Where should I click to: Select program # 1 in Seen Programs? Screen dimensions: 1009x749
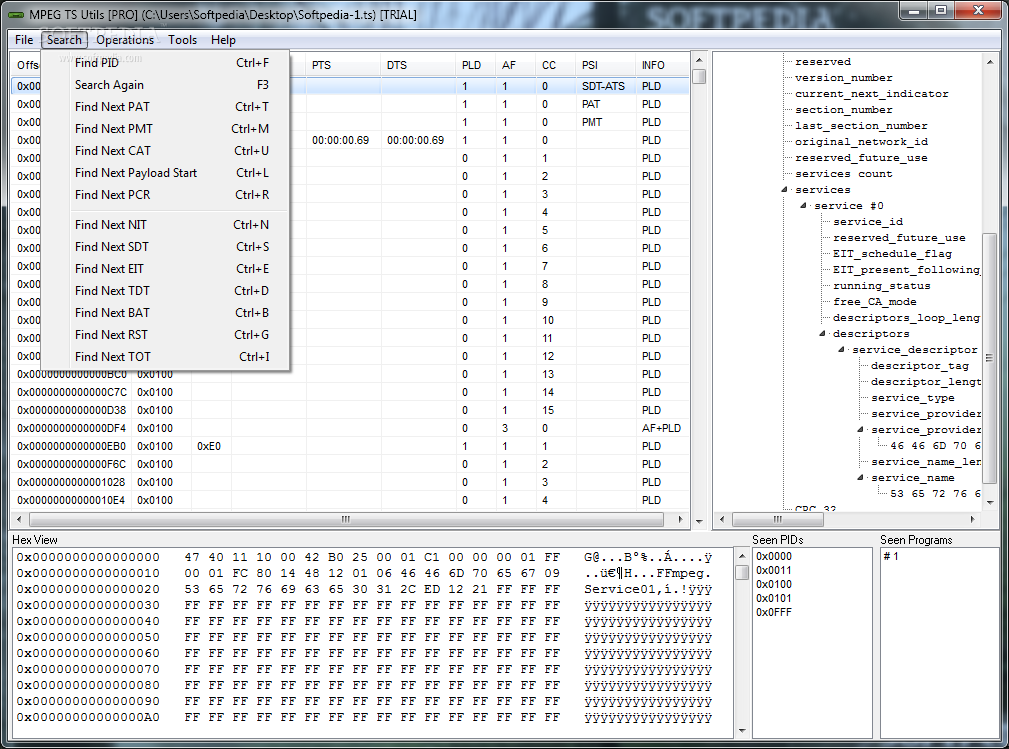click(891, 557)
